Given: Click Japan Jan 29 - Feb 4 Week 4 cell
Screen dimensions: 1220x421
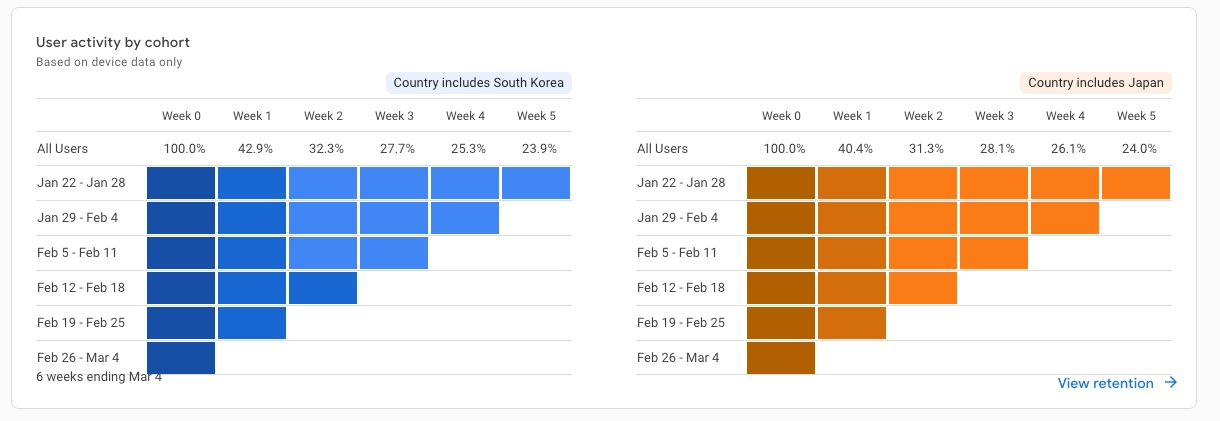Looking at the screenshot, I should click(x=1065, y=218).
